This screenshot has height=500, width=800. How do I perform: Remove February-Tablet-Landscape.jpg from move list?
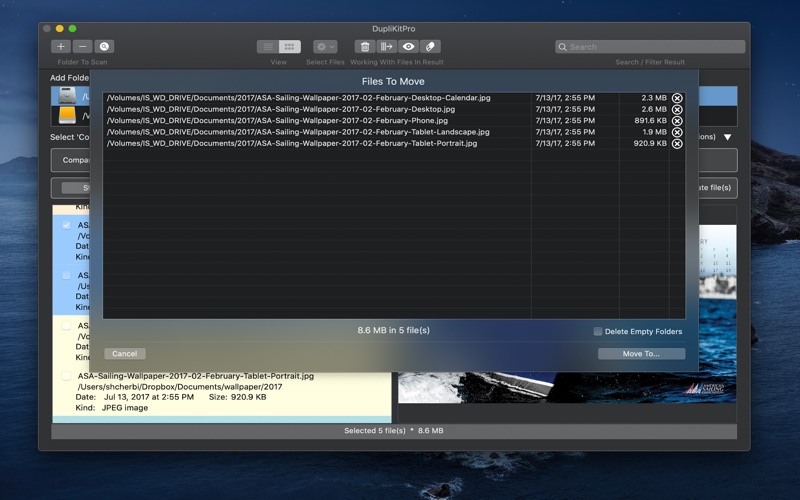click(677, 132)
